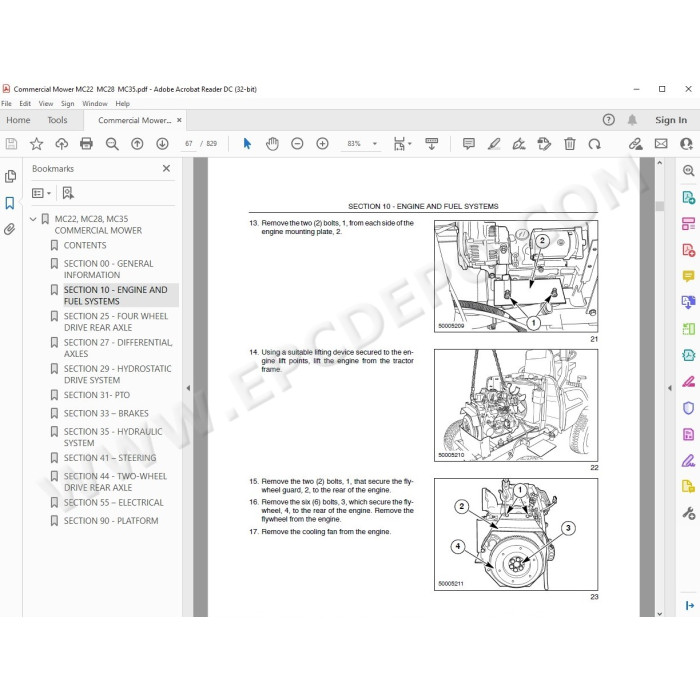Open Protect shield tool in right pane

click(x=688, y=408)
